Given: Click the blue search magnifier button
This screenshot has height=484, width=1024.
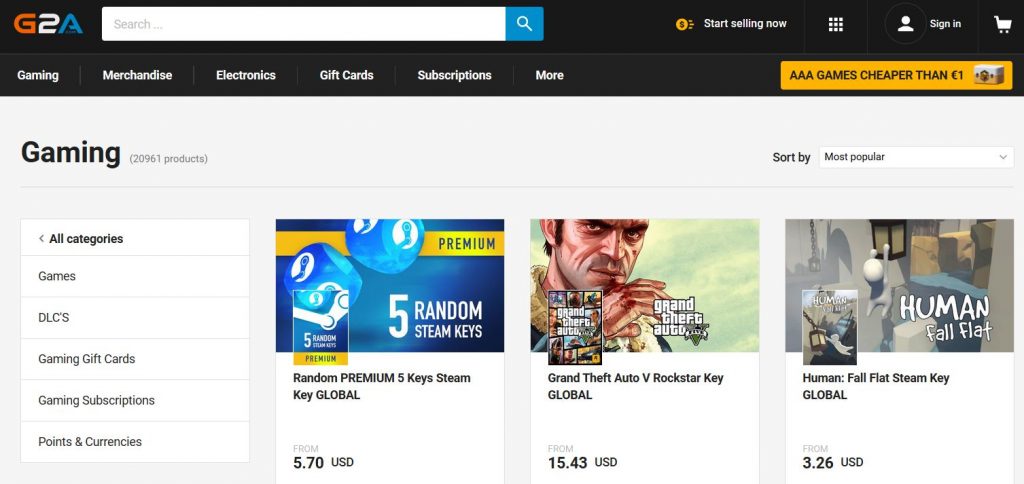Looking at the screenshot, I should pos(524,24).
